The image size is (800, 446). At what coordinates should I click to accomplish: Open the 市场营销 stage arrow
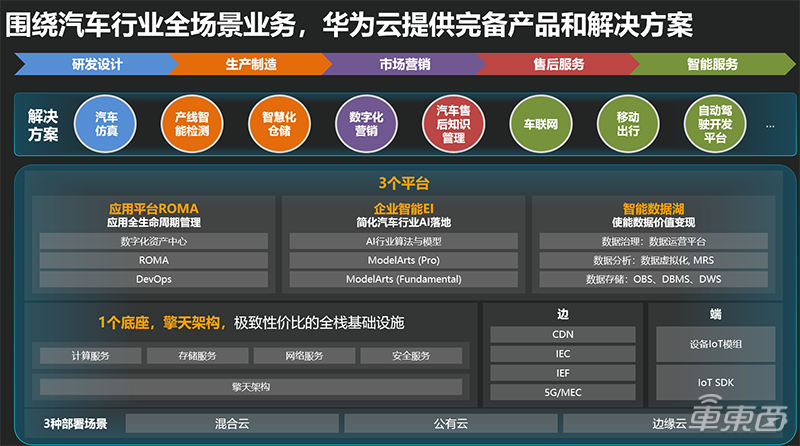click(x=404, y=64)
